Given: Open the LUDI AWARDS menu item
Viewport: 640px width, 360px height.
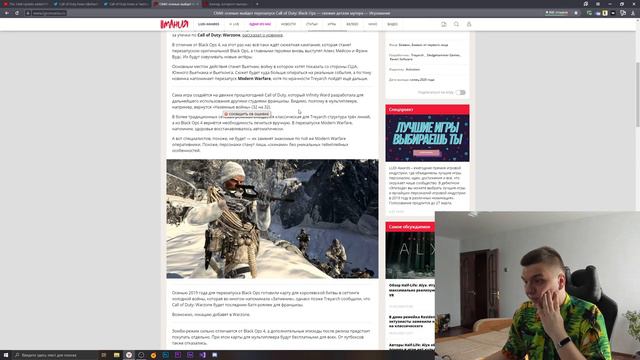Looking at the screenshot, I should 209,24.
